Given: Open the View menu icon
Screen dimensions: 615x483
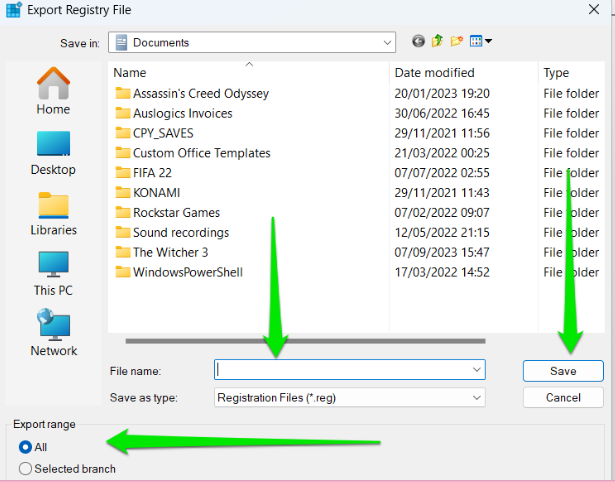Looking at the screenshot, I should 480,41.
